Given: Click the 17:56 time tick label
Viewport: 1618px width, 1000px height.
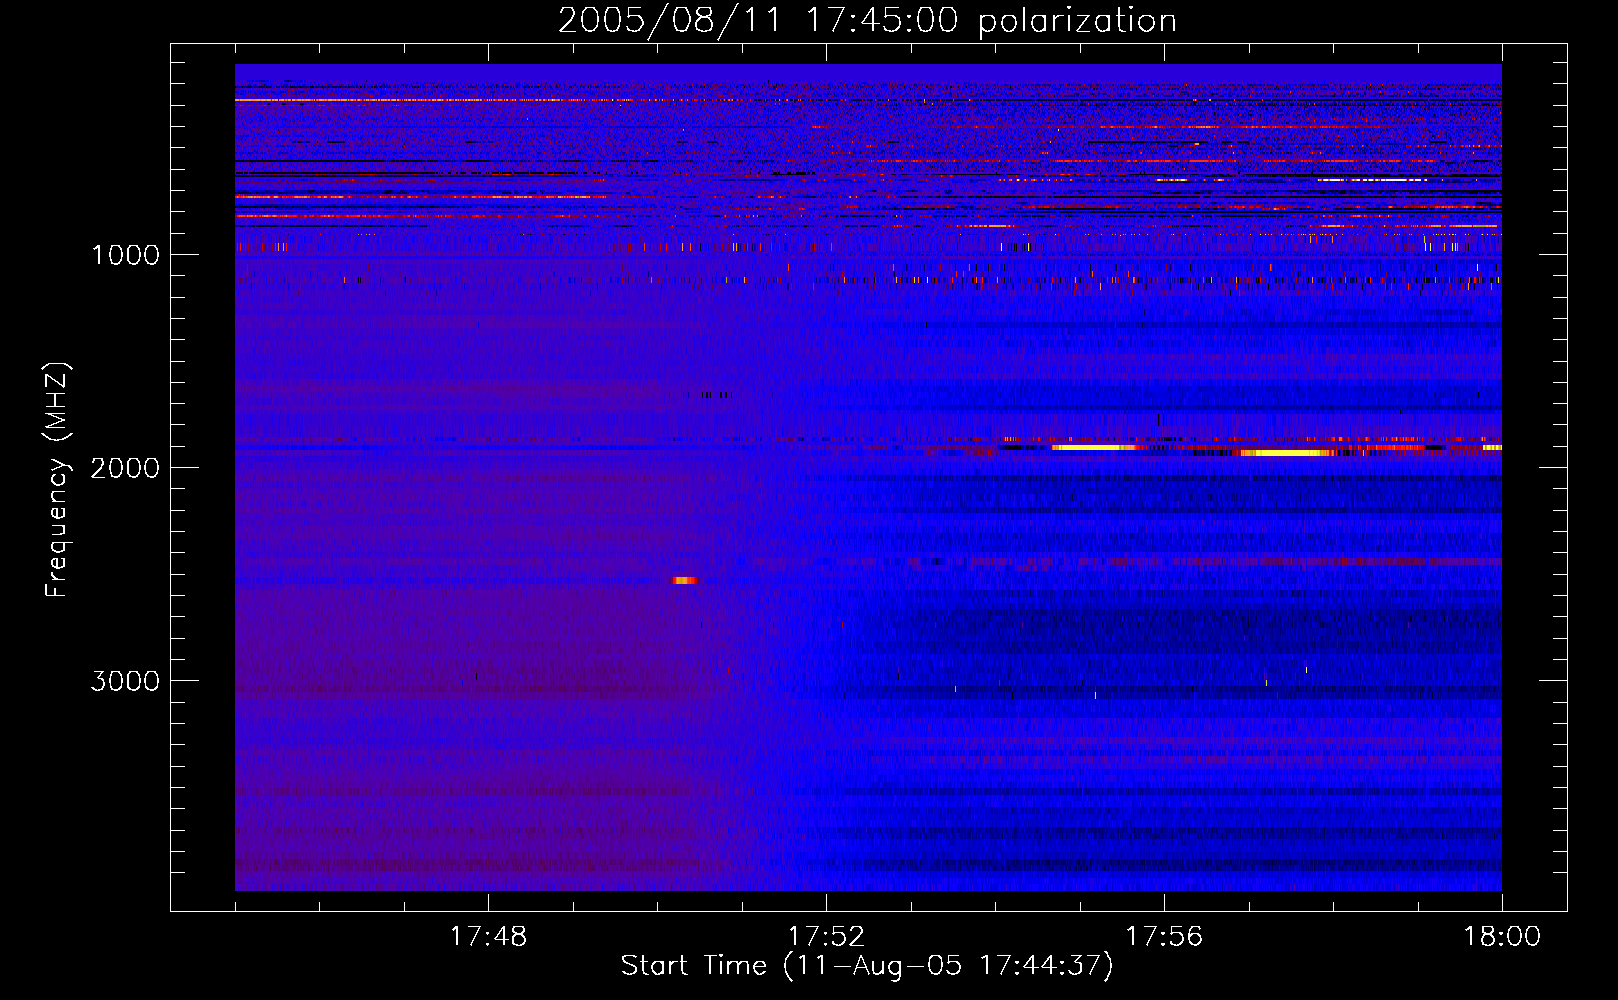Looking at the screenshot, I should (1164, 937).
